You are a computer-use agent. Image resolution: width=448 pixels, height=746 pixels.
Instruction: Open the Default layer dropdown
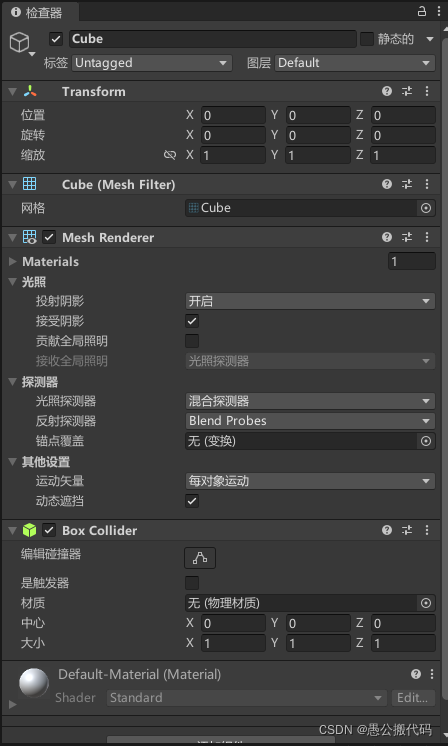point(355,63)
